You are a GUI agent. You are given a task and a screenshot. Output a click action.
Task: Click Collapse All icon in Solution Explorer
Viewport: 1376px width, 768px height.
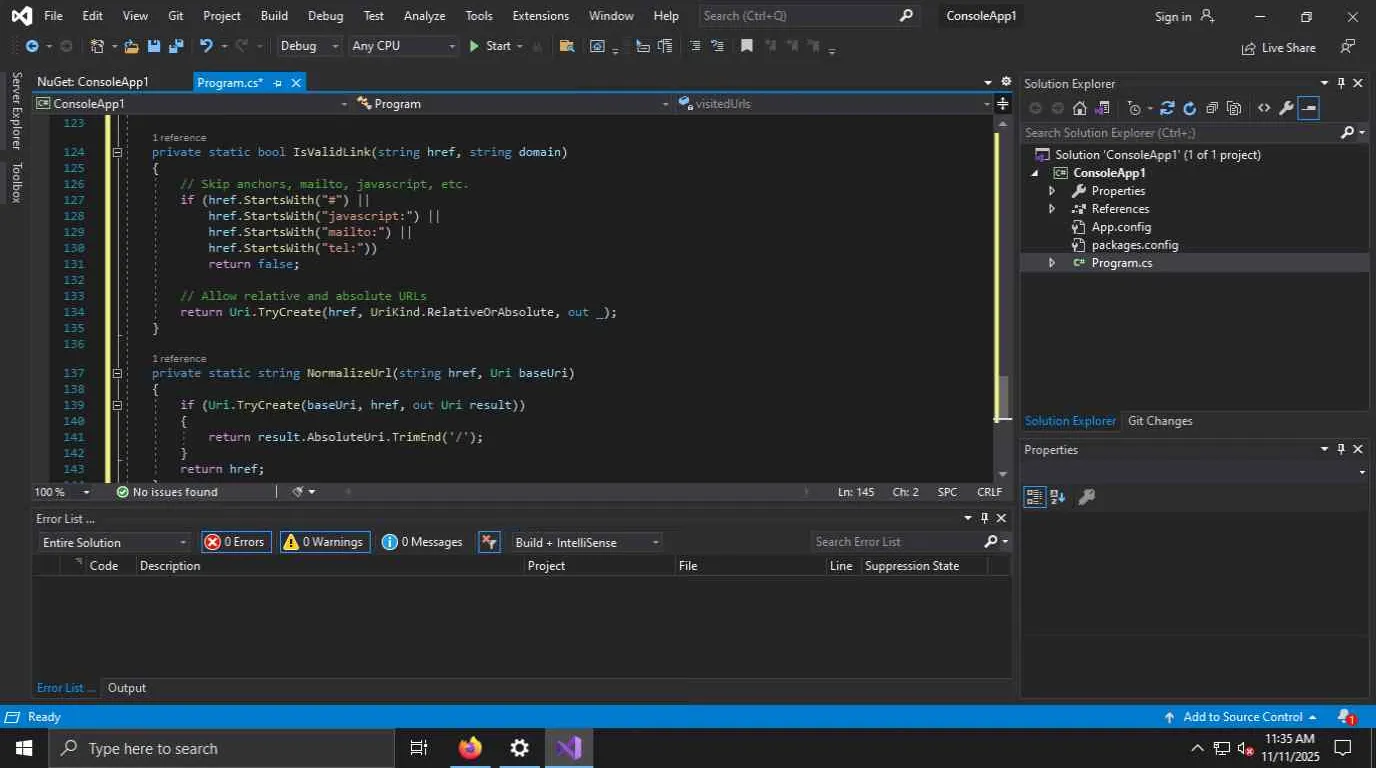(1212, 108)
